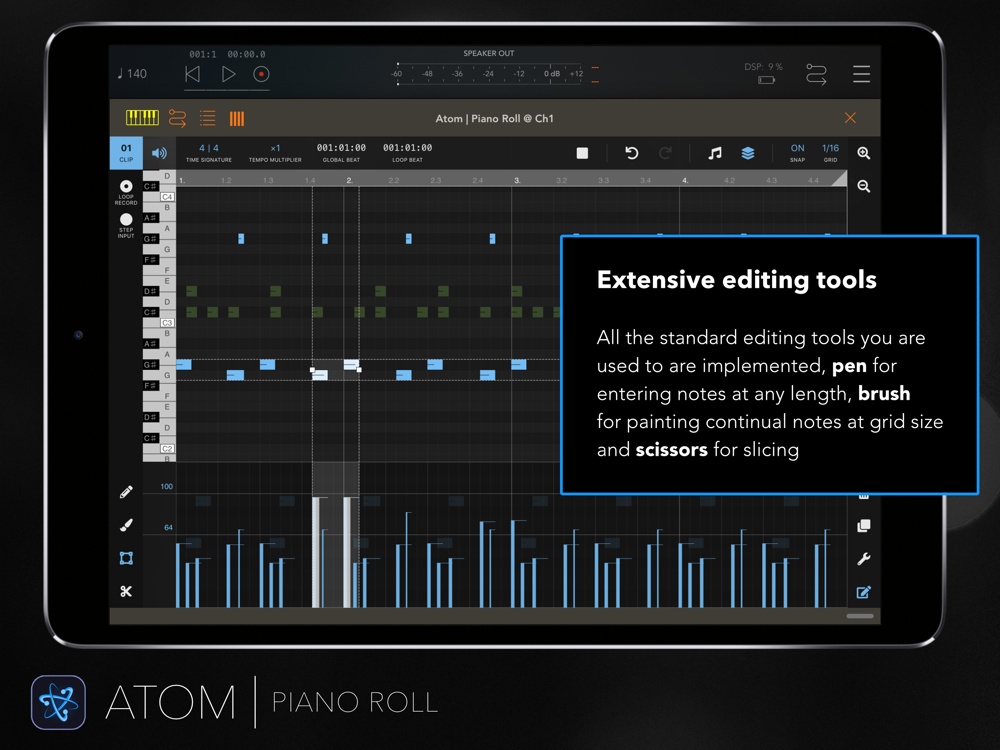Click the Atom app logo icon
This screenshot has height=750, width=1000.
[58, 702]
